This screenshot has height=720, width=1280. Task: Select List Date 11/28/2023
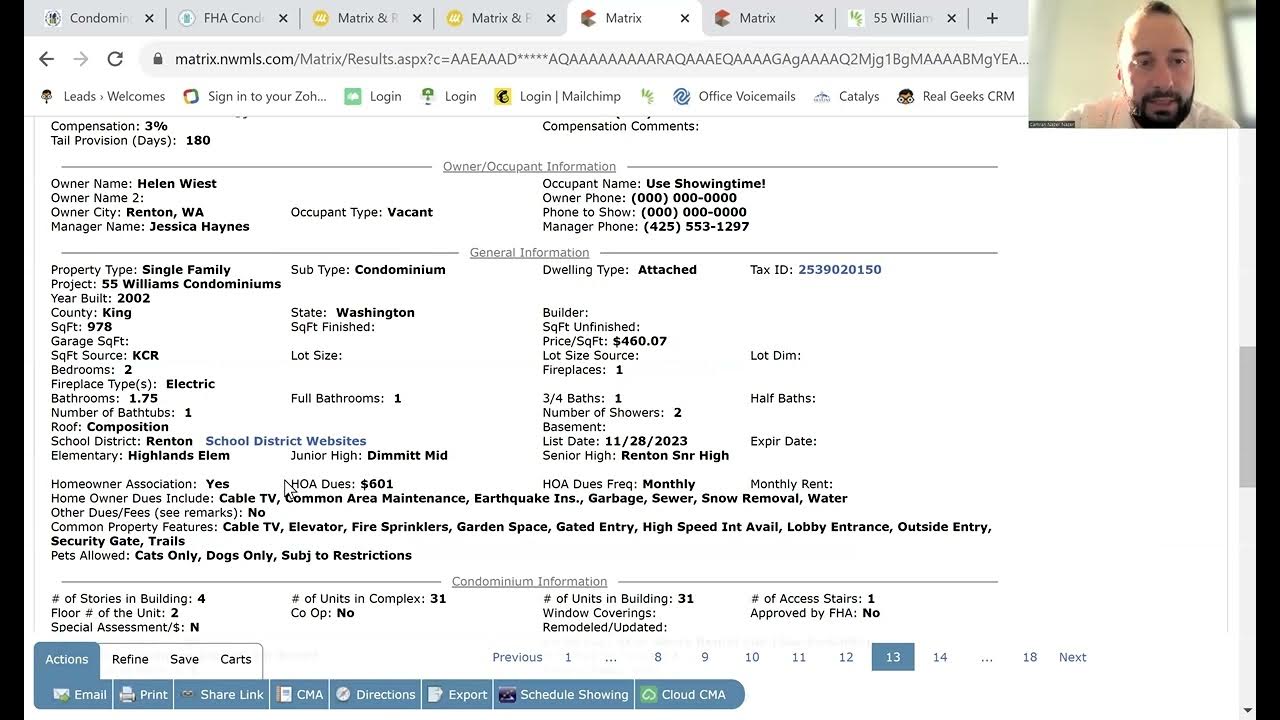pyautogui.click(x=646, y=441)
